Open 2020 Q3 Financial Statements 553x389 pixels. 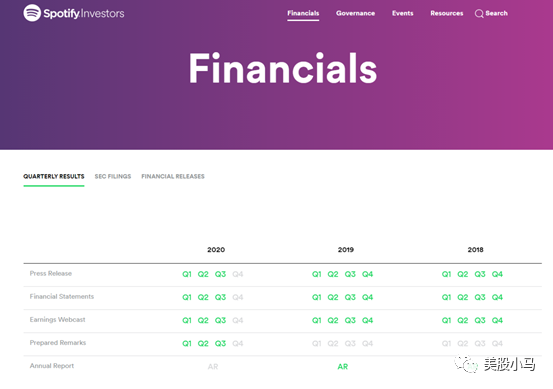pos(220,297)
